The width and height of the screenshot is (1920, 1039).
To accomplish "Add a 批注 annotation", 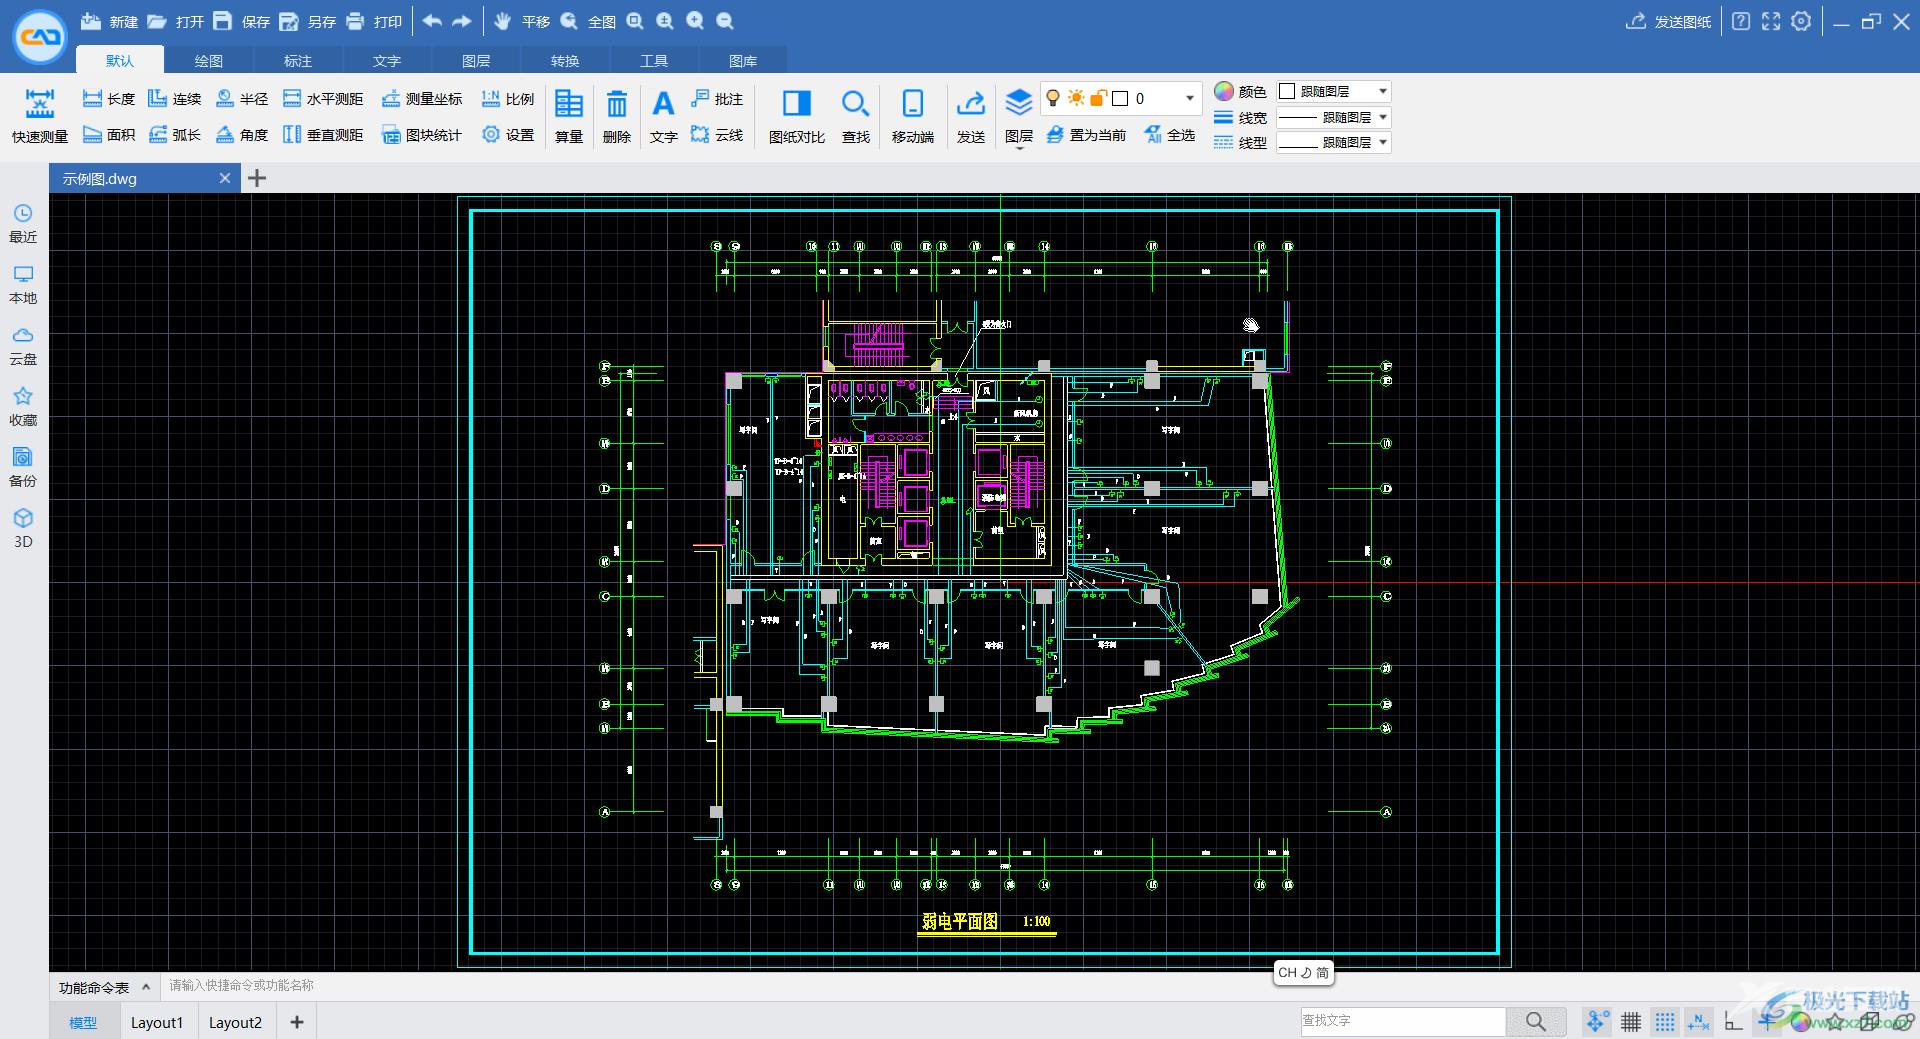I will click(717, 99).
